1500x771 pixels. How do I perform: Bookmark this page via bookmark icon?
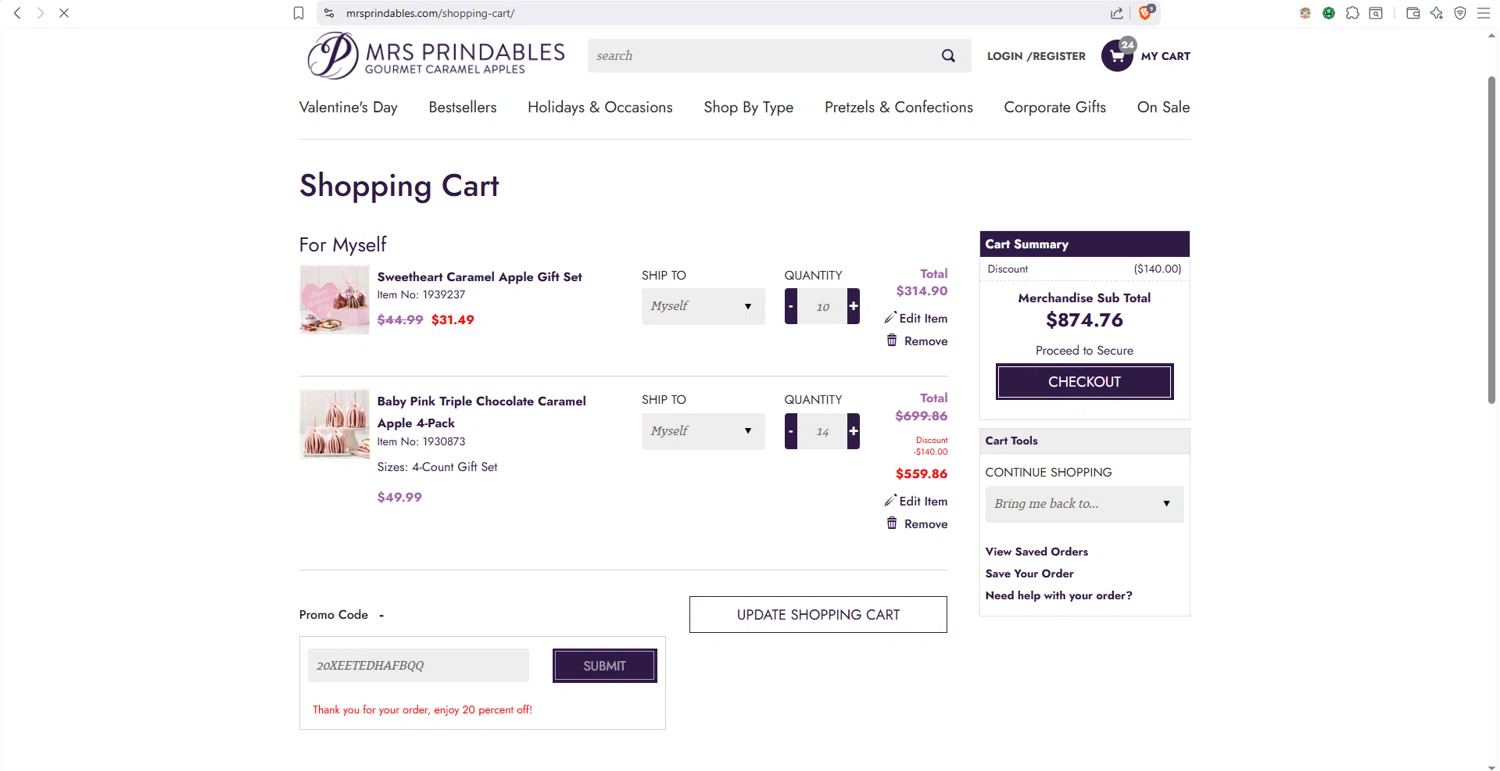[298, 13]
